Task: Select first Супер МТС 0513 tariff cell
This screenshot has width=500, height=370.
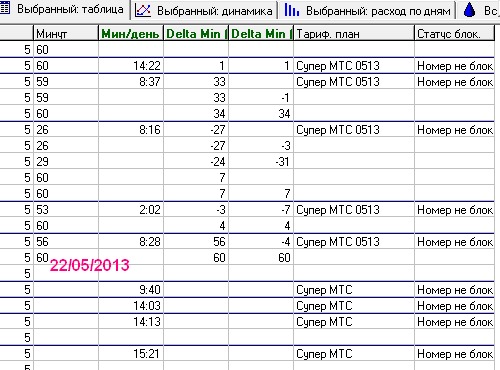Action: [354, 66]
